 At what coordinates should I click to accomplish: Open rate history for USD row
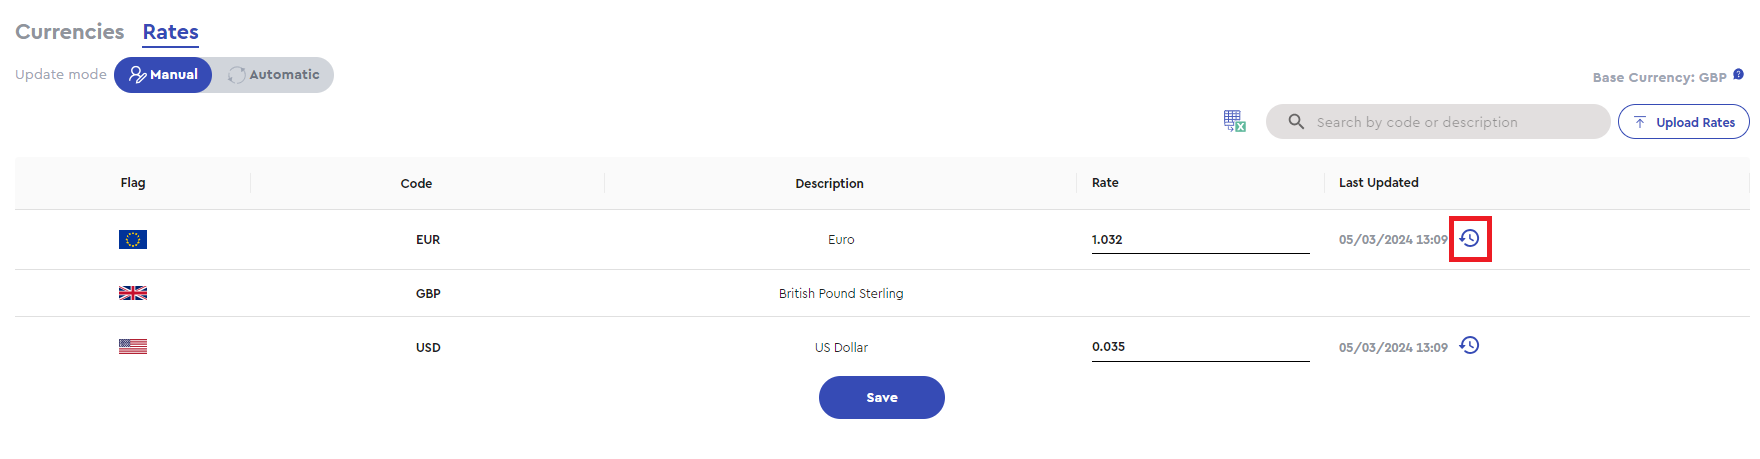[x=1469, y=345]
